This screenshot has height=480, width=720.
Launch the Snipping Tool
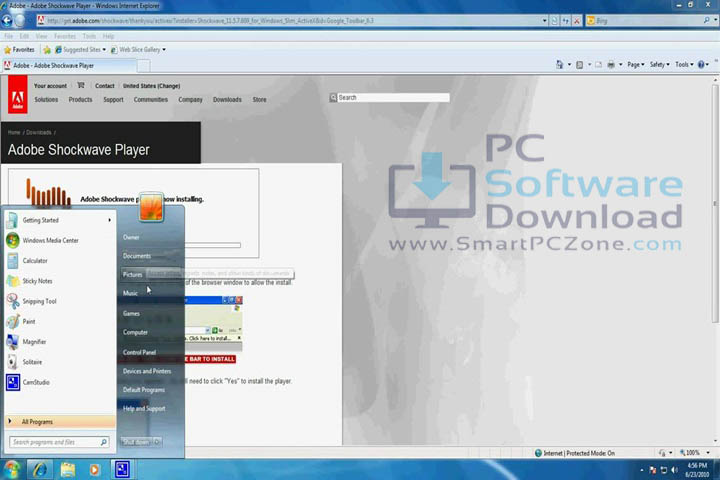60,301
